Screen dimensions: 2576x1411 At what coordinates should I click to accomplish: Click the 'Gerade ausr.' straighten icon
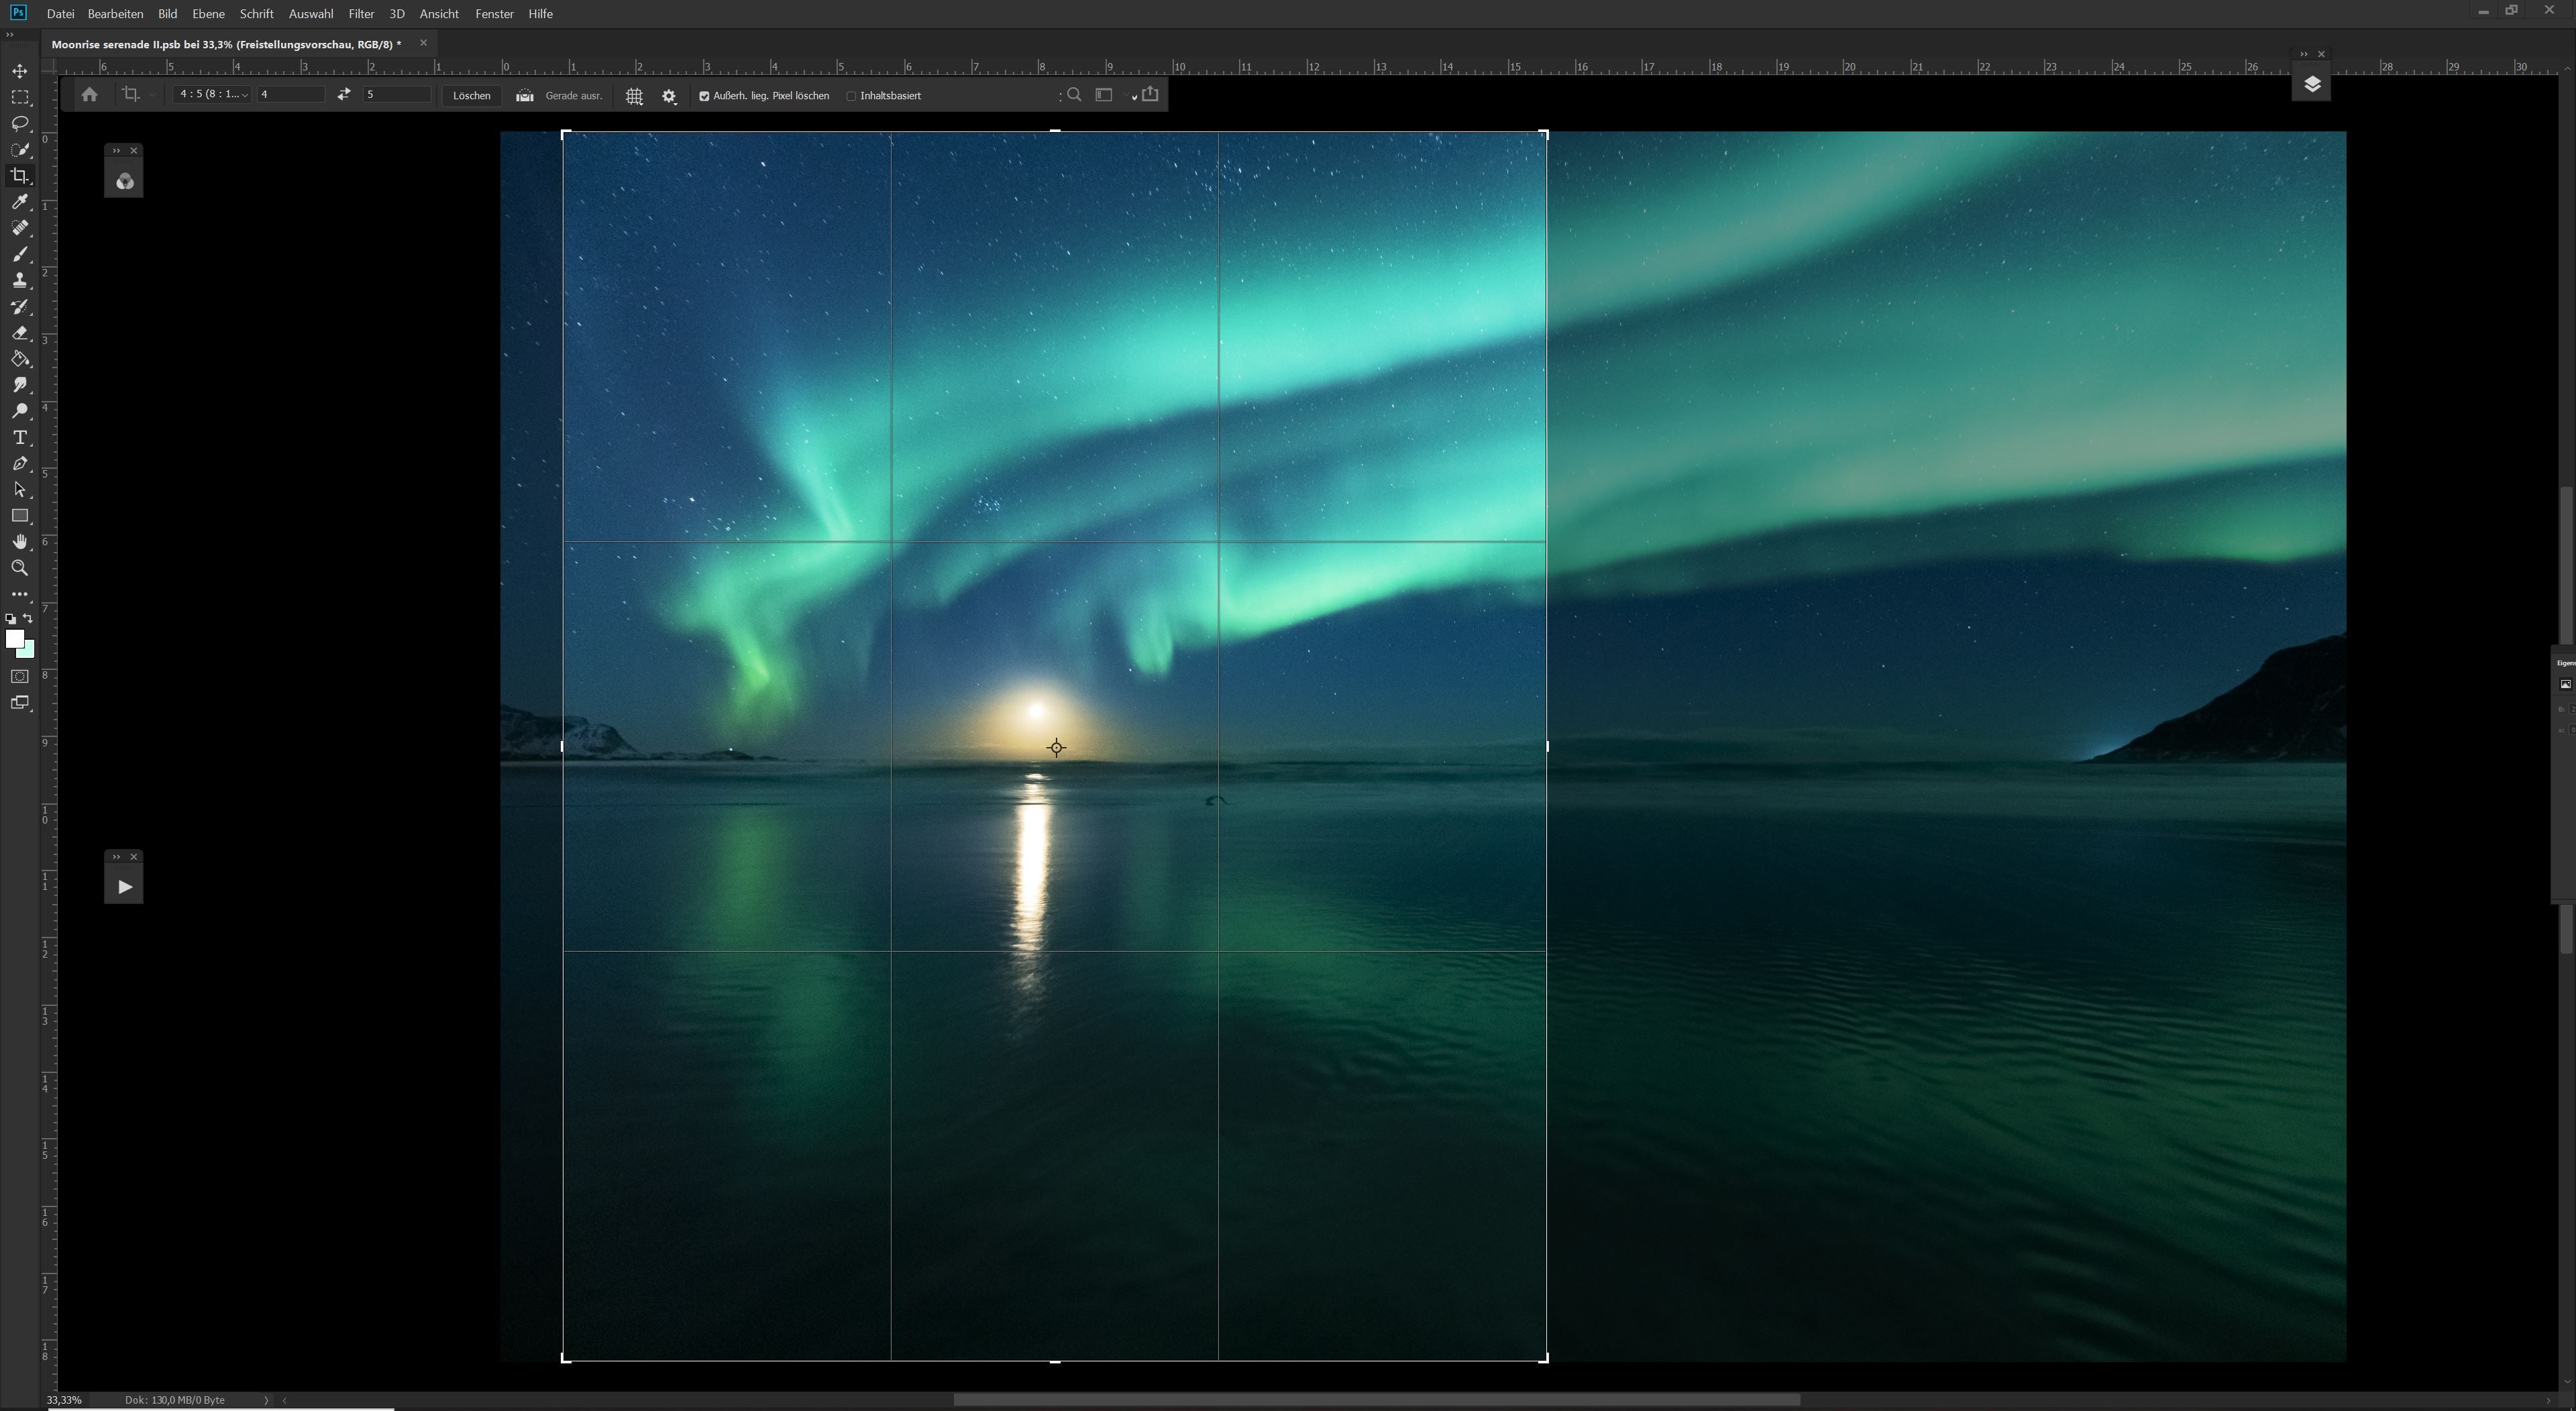coord(524,95)
